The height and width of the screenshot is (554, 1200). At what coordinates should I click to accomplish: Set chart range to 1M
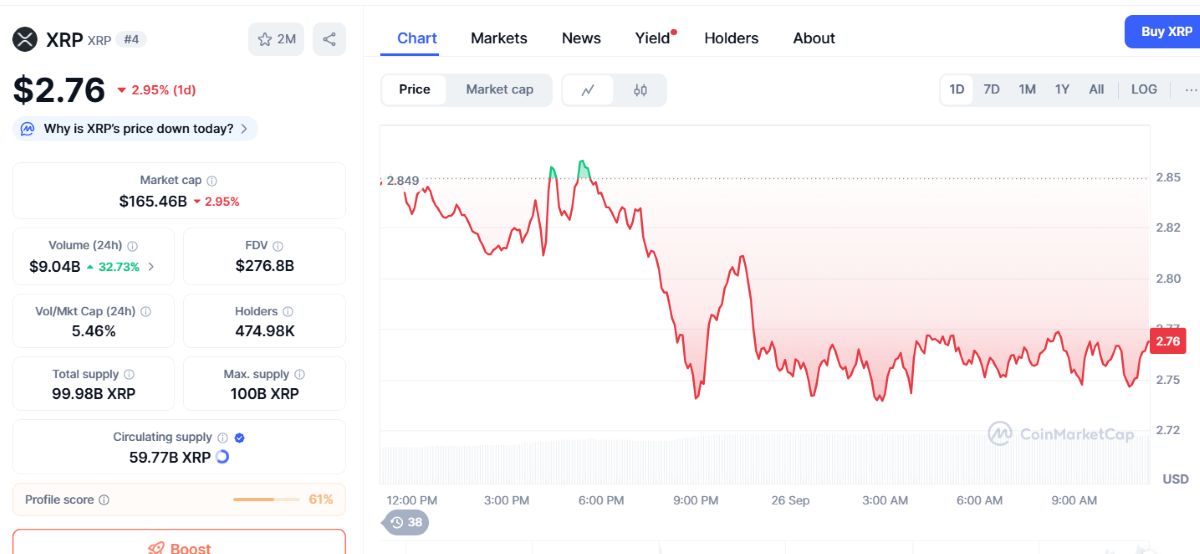[1027, 89]
